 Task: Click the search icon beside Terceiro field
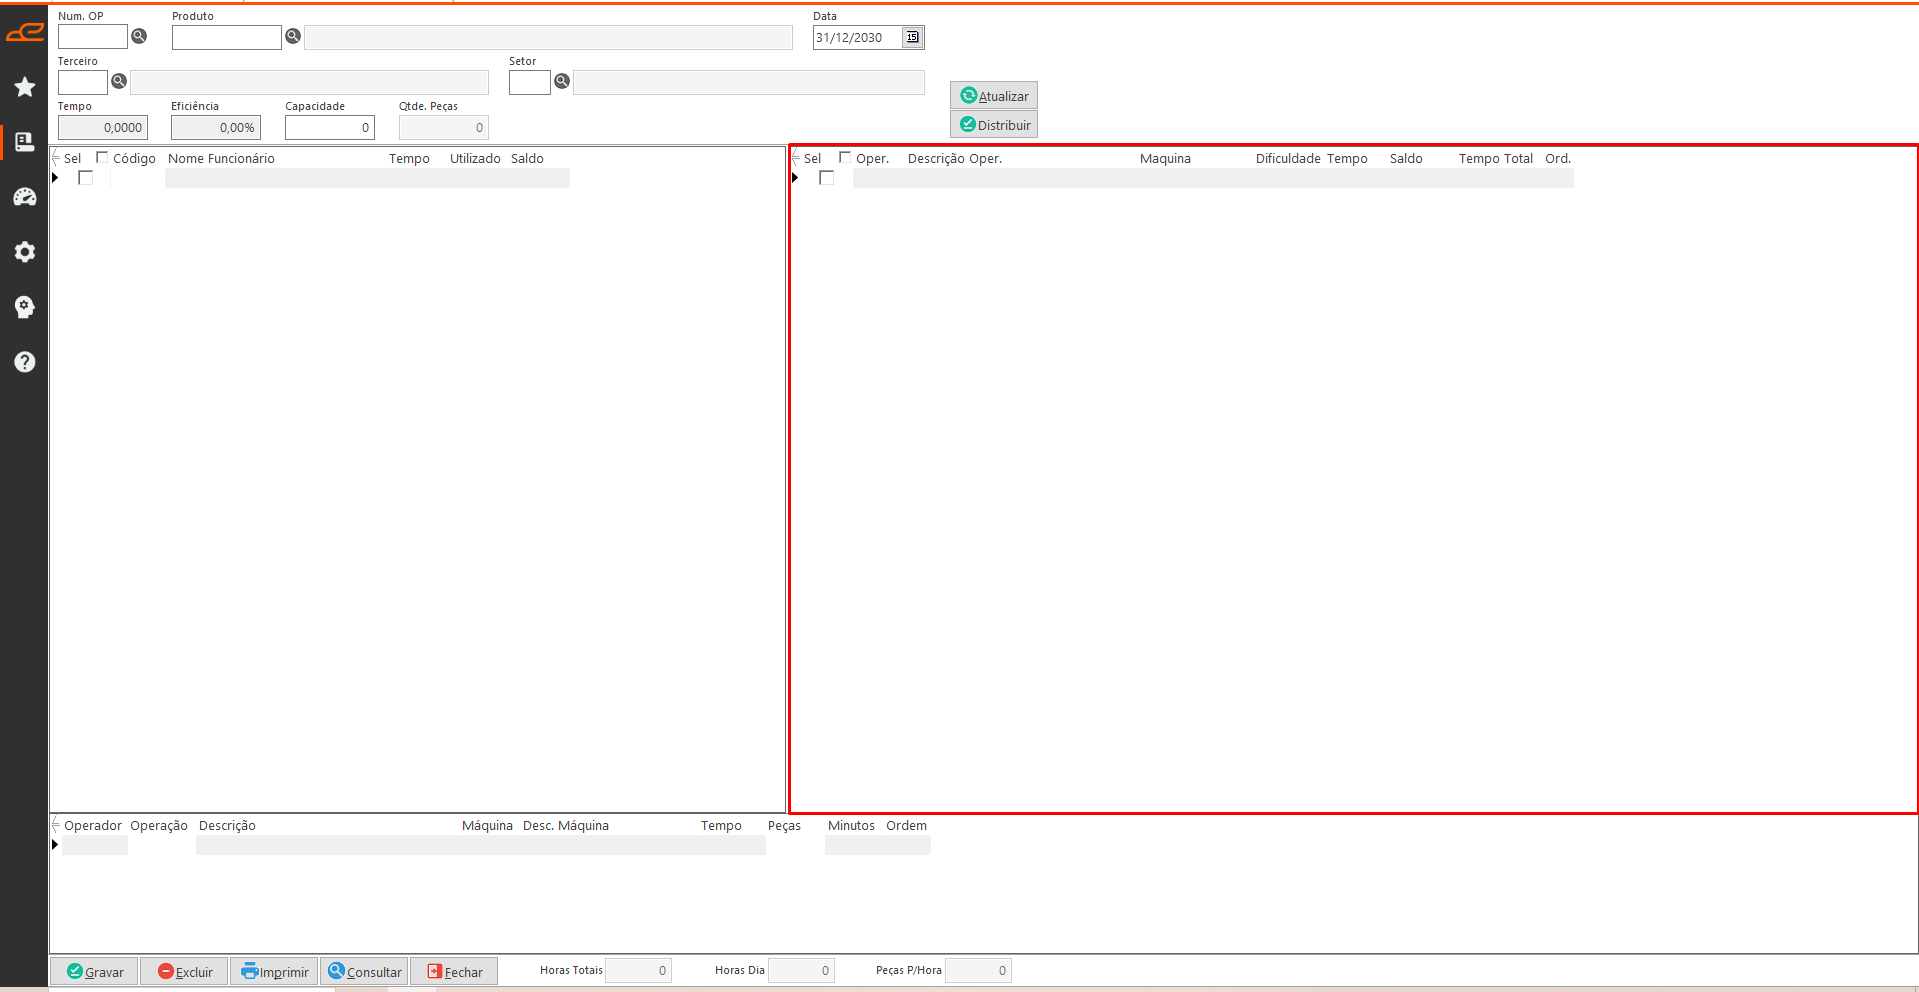119,81
